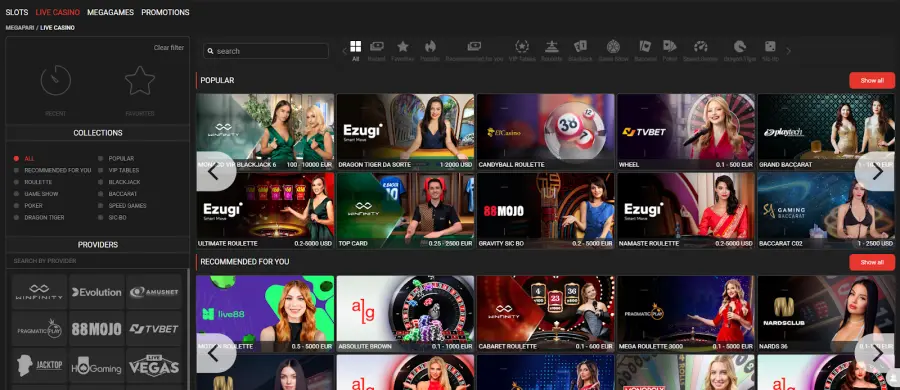The width and height of the screenshot is (900, 390).
Task: Open the SLOTS tab
Action: click(17, 12)
